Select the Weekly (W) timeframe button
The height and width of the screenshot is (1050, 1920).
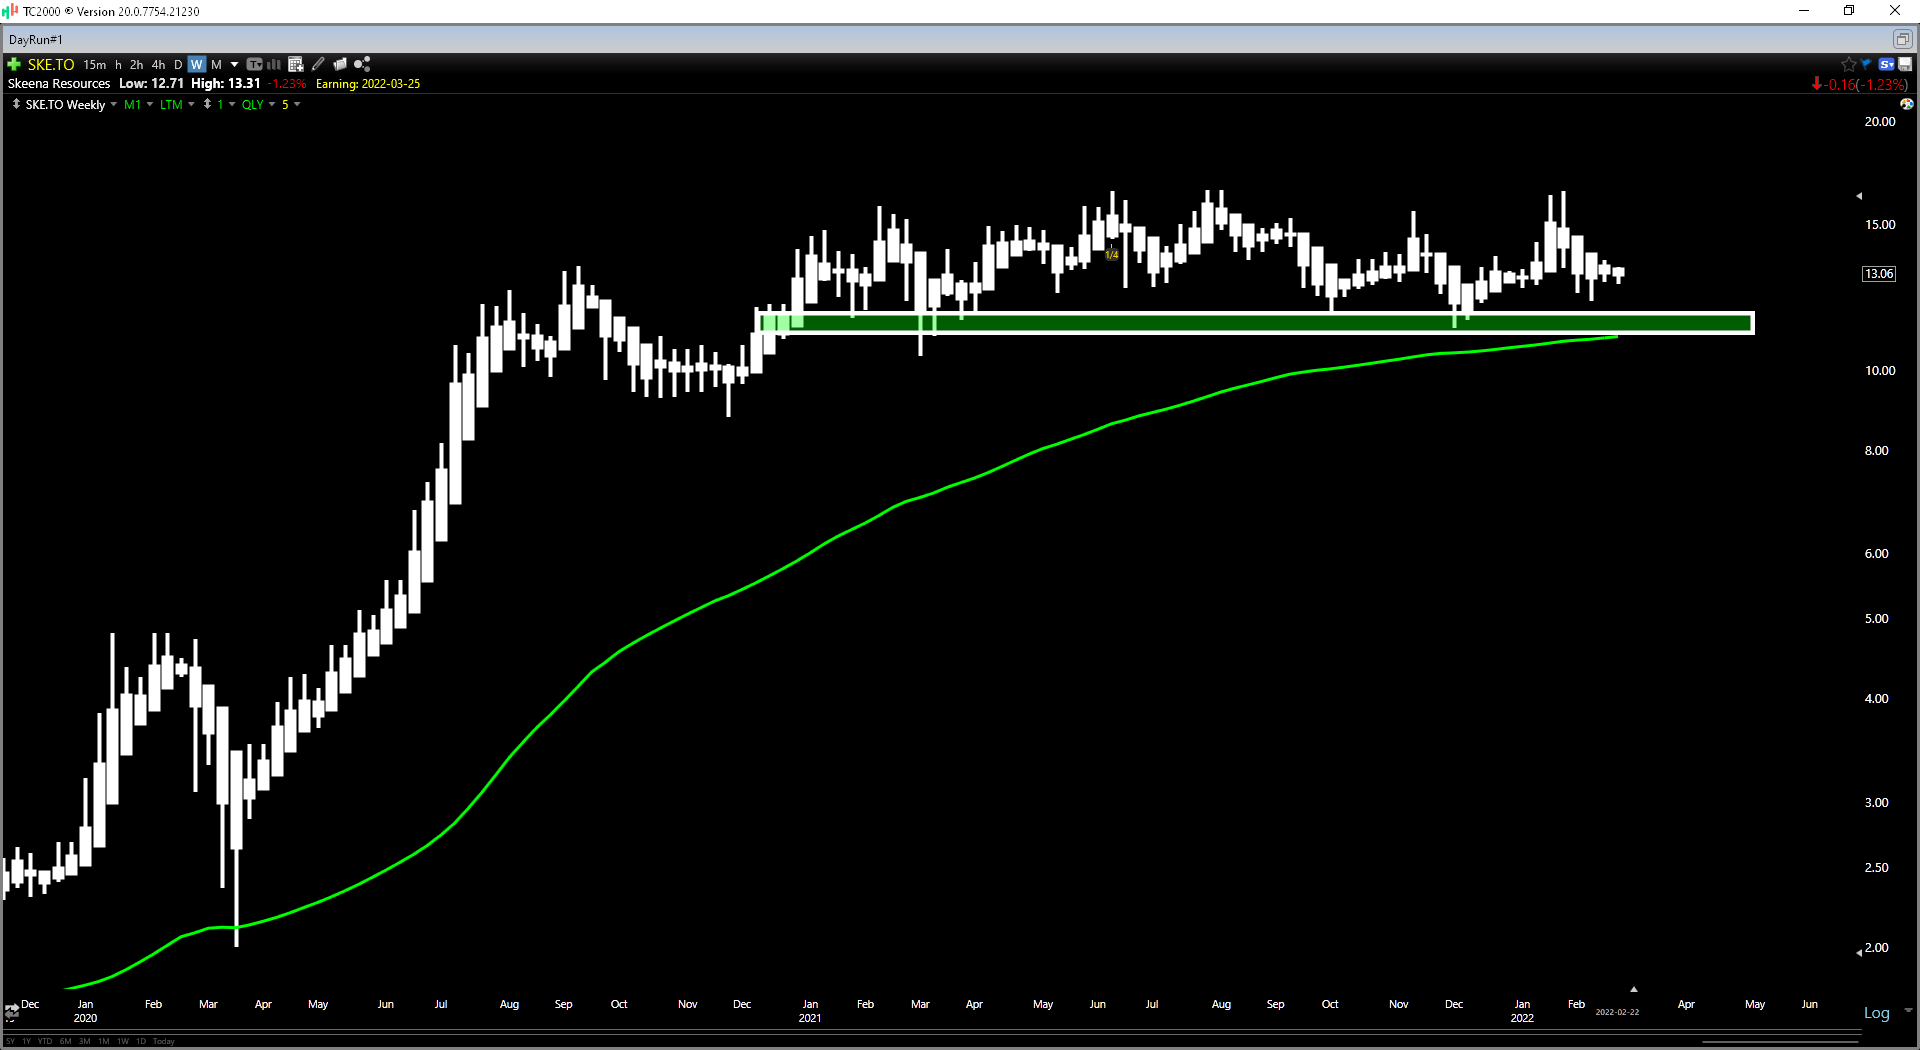(x=196, y=64)
